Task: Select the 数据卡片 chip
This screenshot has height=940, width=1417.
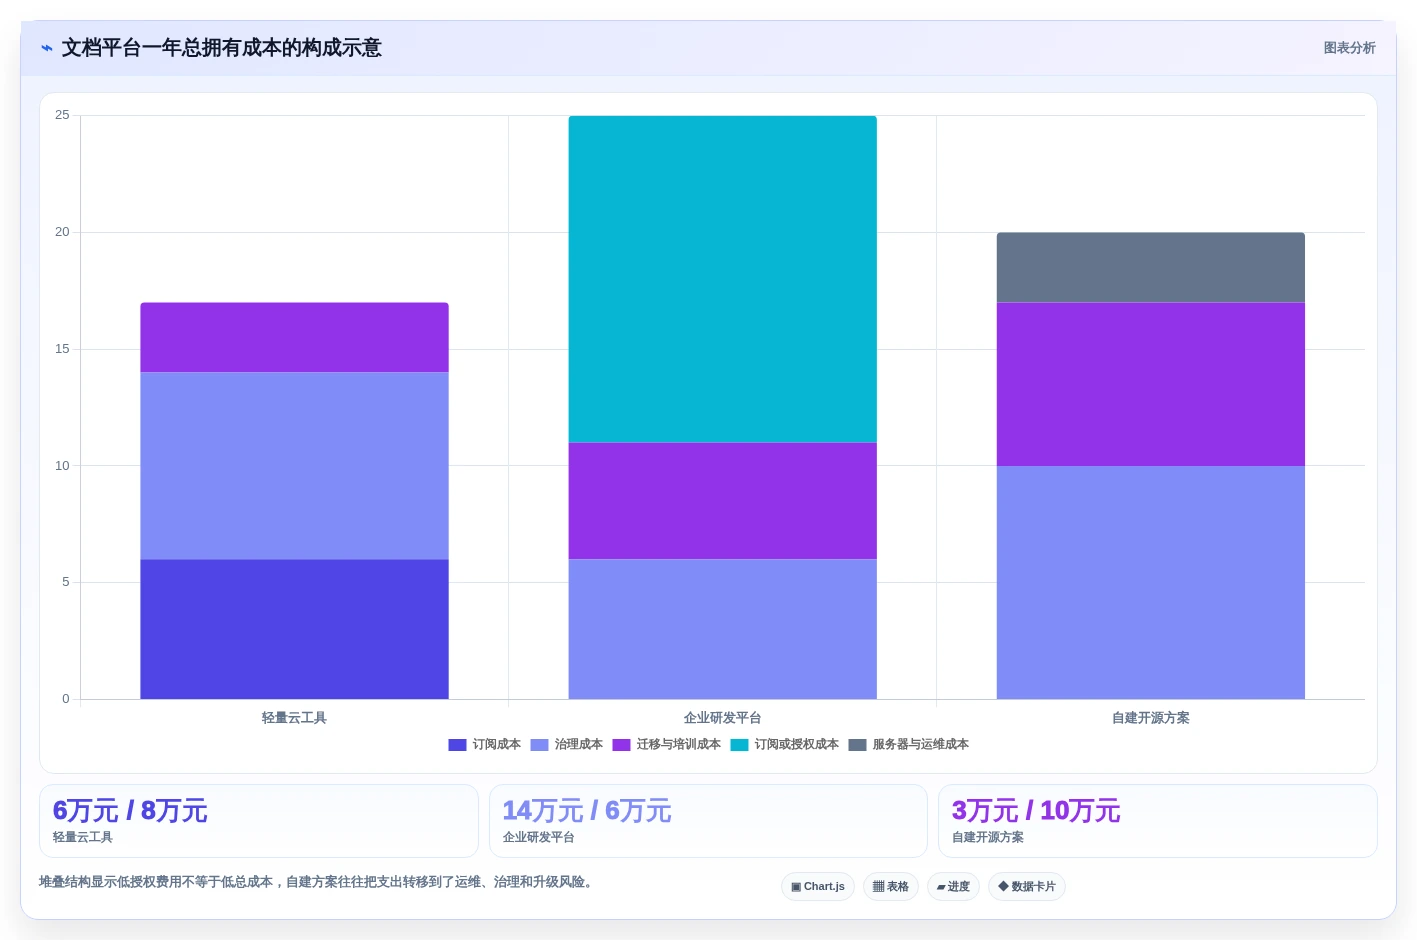Action: [x=1027, y=887]
